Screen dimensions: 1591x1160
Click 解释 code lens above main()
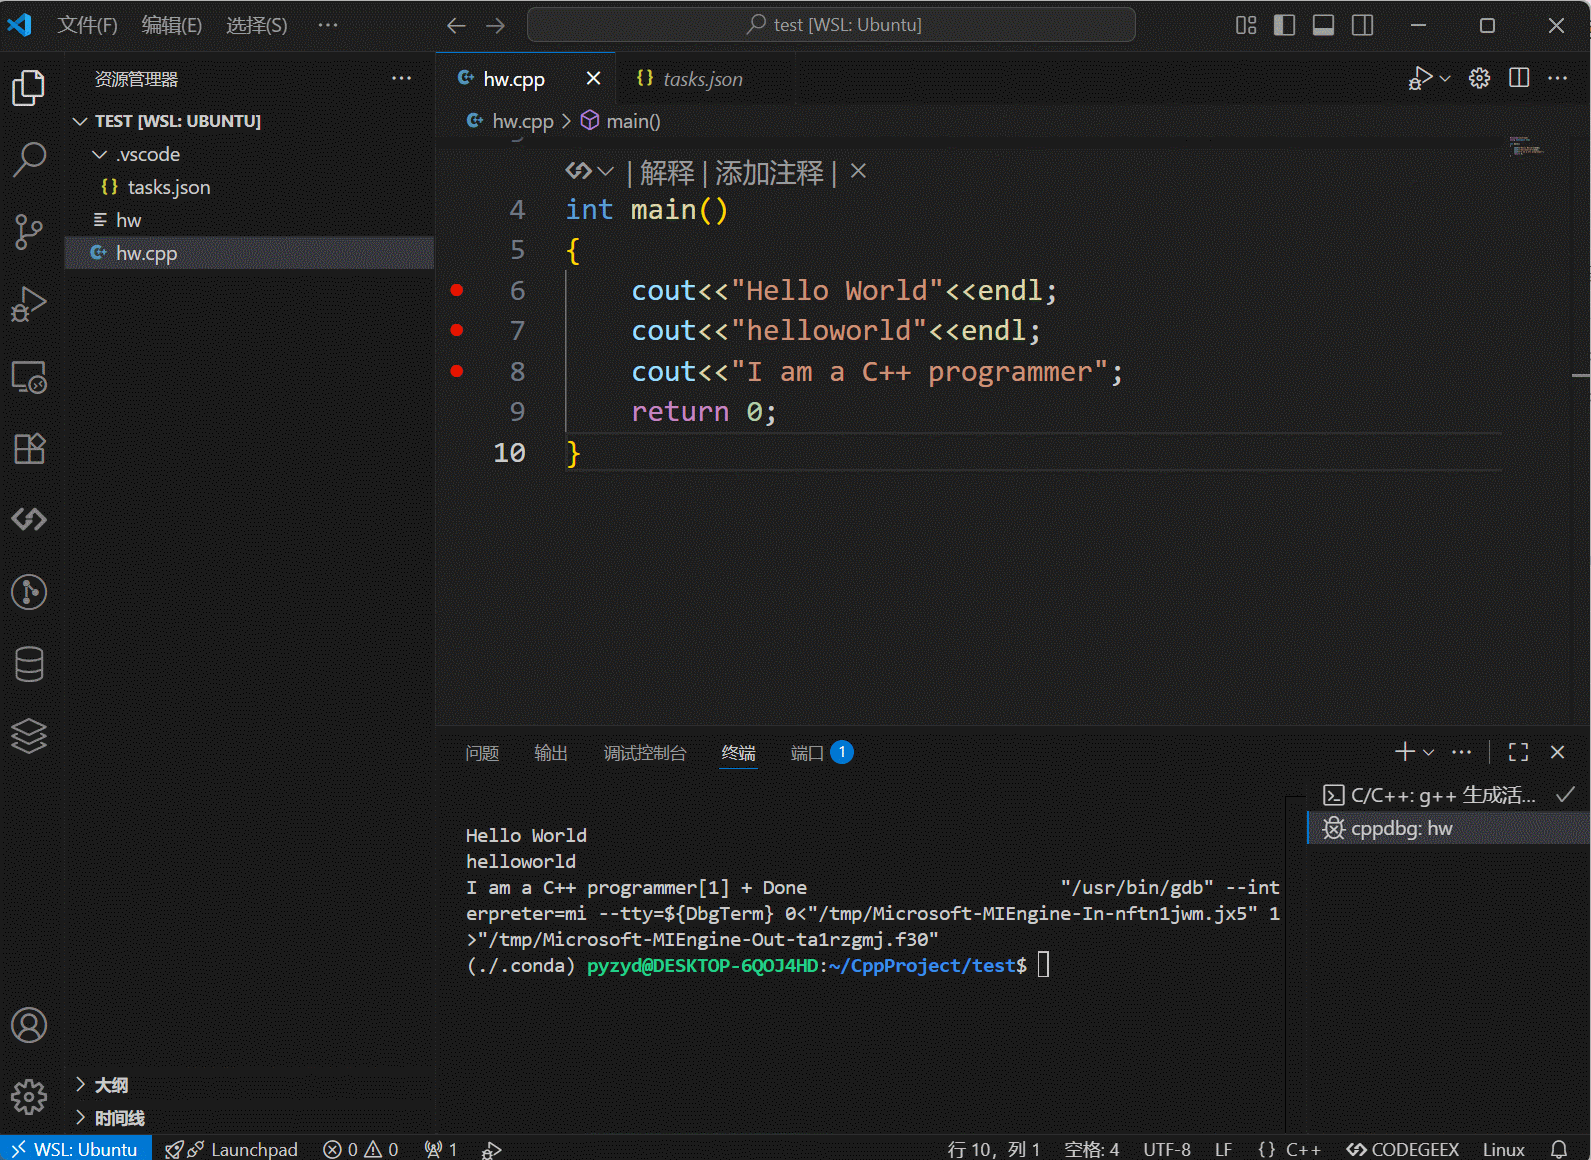[x=667, y=173]
